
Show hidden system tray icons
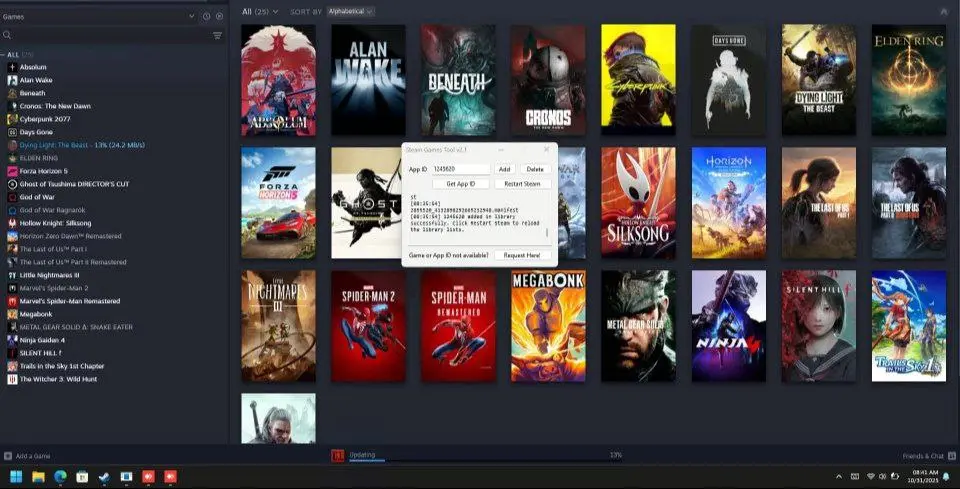point(839,476)
